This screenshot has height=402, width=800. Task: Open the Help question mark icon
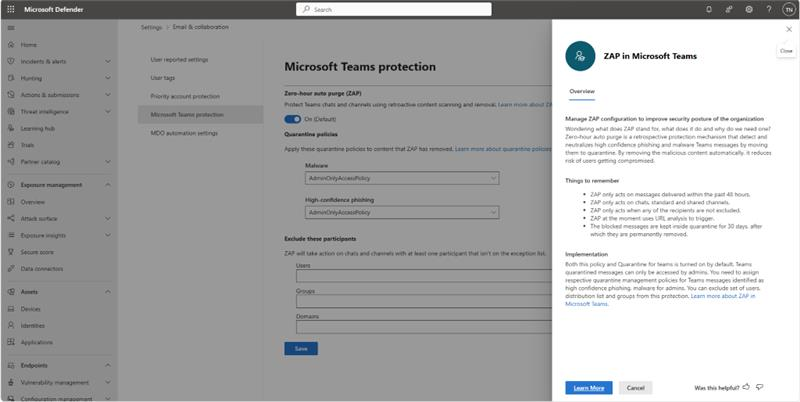[769, 9]
